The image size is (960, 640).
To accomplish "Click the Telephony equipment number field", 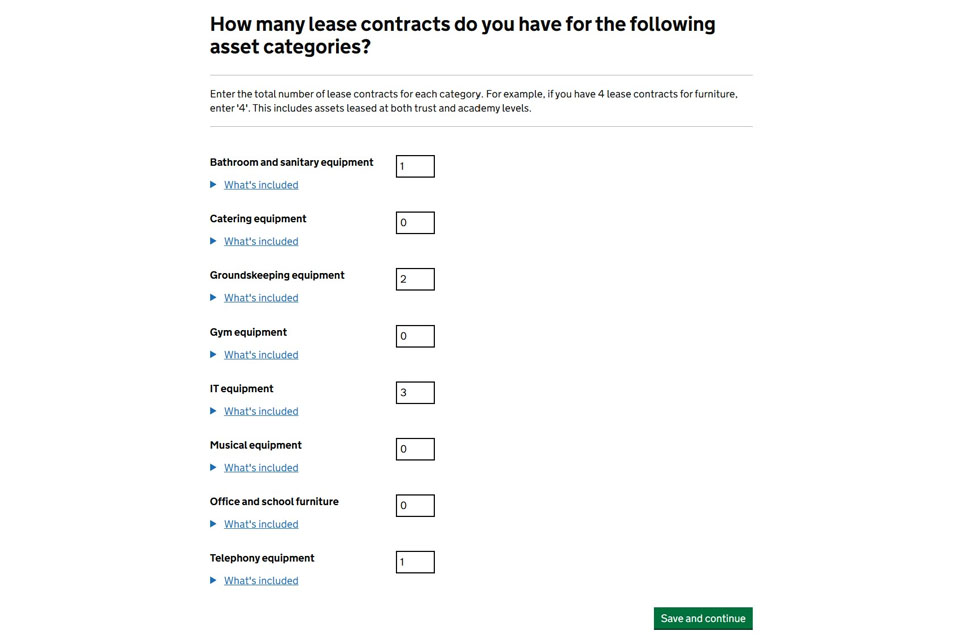I will point(415,562).
